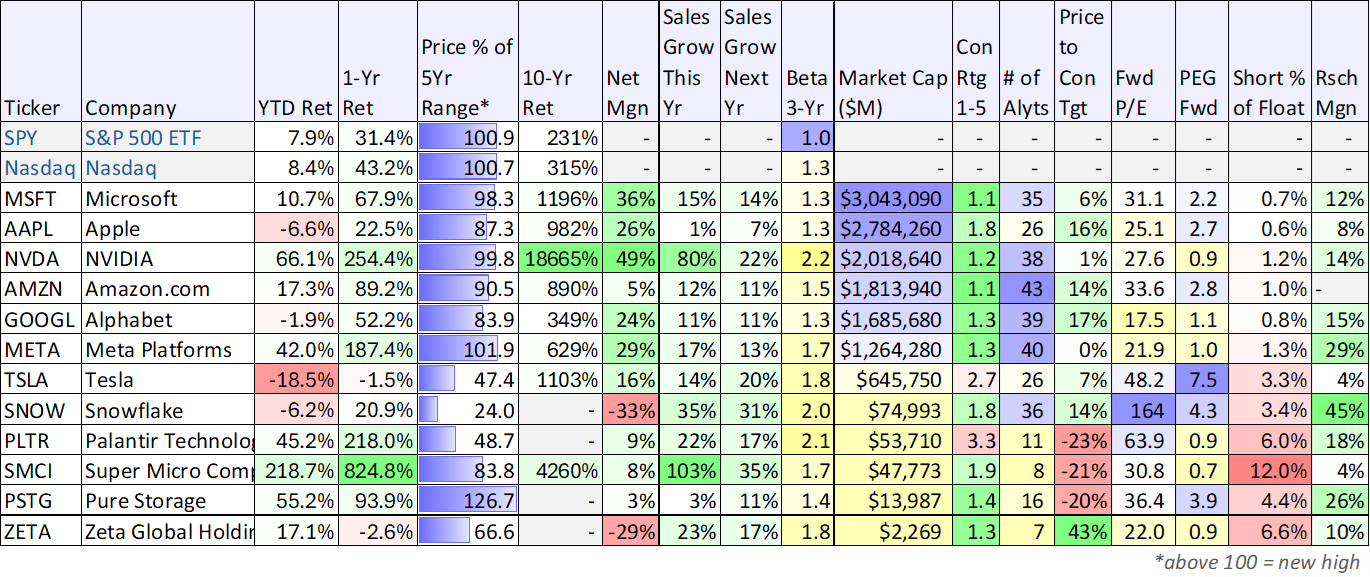Click the Sales Grow Next Yr header
Viewport: 1370px width, 577px height.
click(750, 62)
